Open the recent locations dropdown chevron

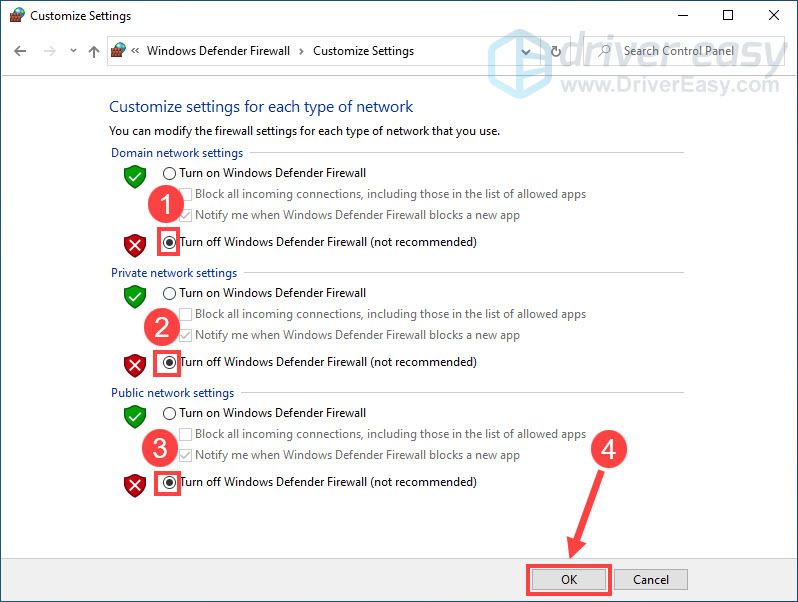click(71, 51)
